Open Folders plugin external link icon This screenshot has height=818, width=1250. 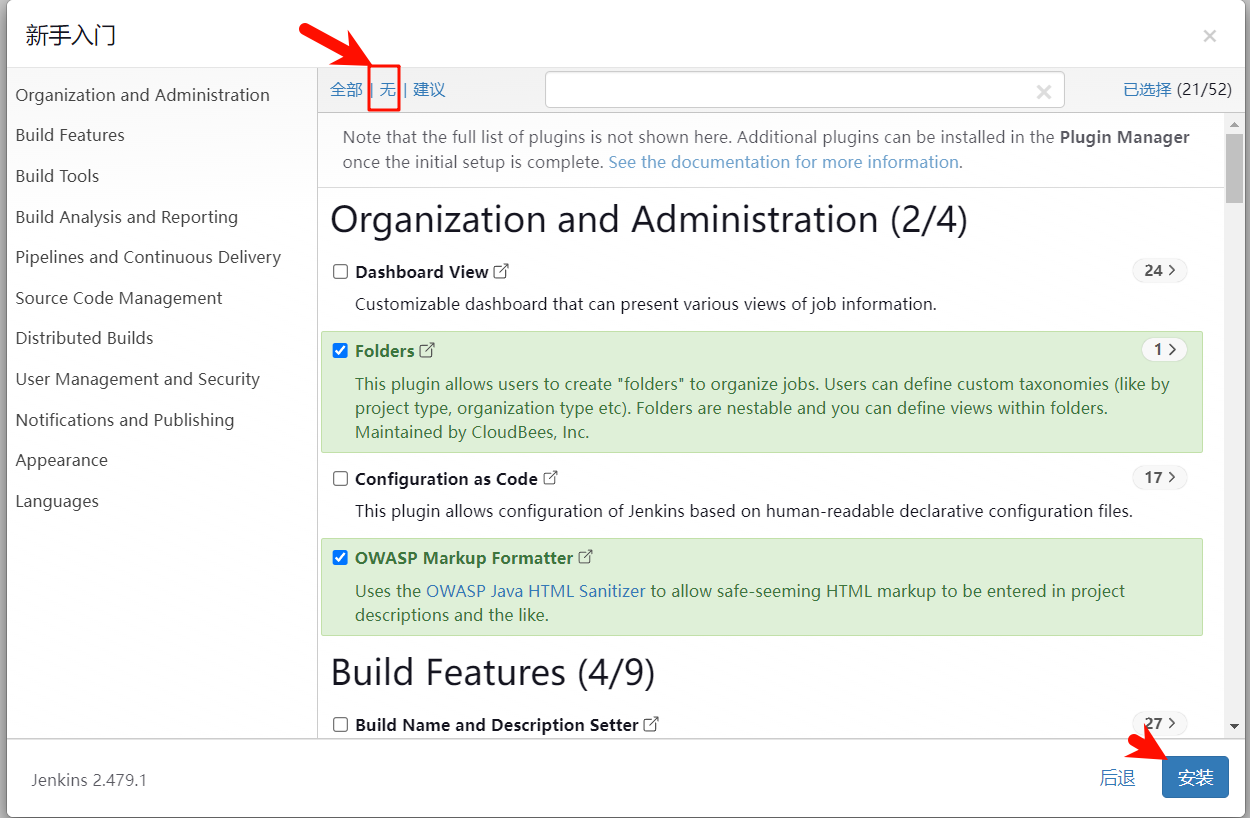pos(428,350)
